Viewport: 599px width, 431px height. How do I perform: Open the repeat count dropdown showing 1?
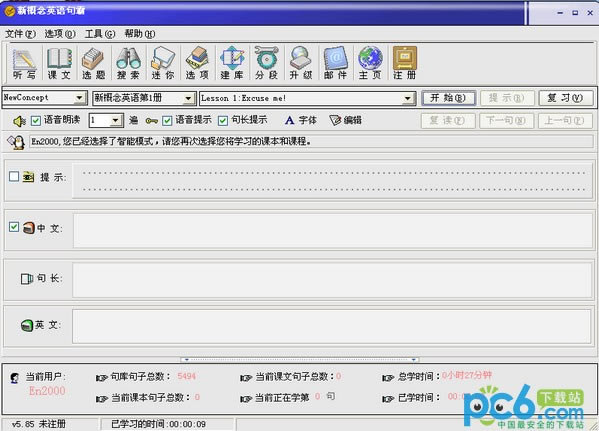(115, 121)
